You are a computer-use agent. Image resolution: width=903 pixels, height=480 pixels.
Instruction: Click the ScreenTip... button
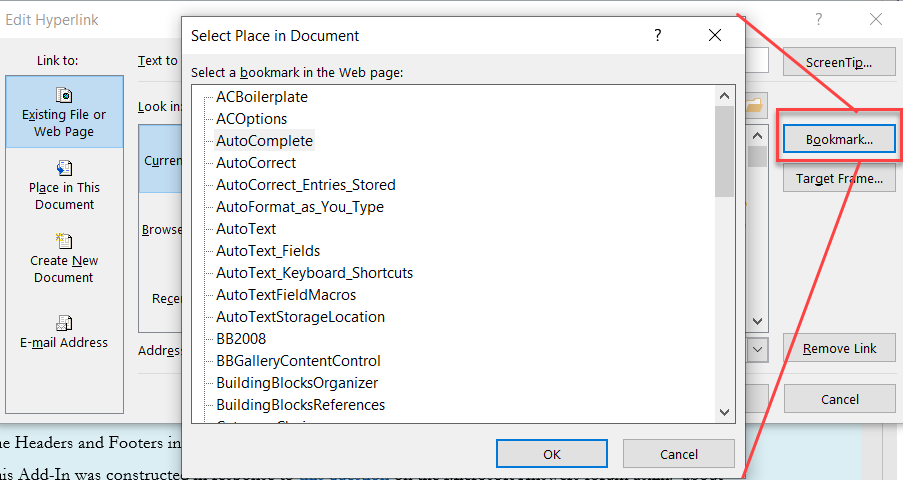click(839, 62)
